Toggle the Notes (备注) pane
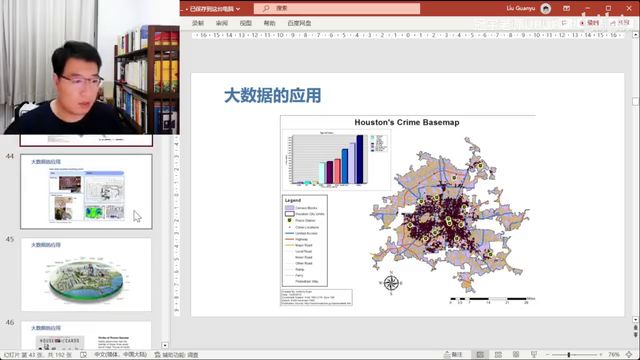 click(453, 355)
